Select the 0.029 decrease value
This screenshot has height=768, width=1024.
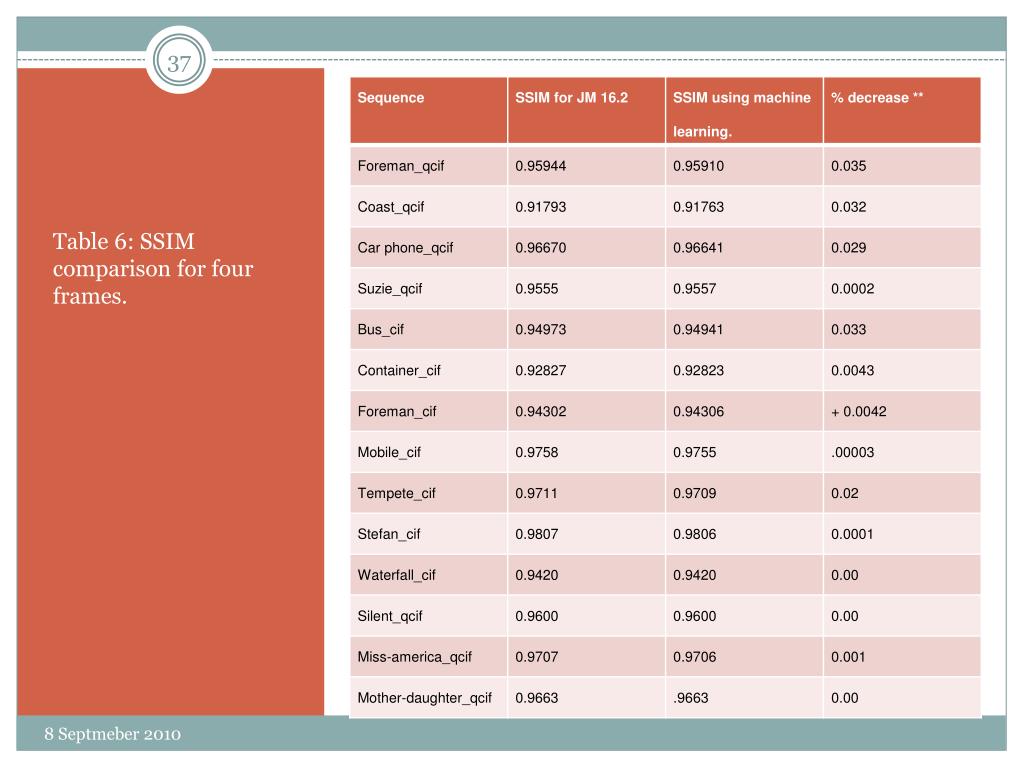click(x=848, y=248)
